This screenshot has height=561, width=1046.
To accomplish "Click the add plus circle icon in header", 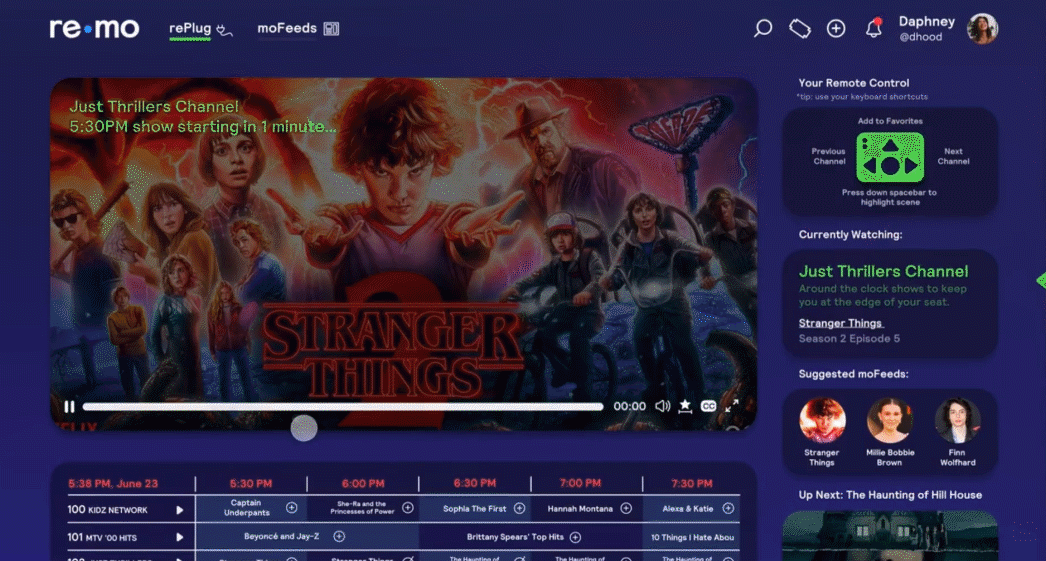I will 836,28.
